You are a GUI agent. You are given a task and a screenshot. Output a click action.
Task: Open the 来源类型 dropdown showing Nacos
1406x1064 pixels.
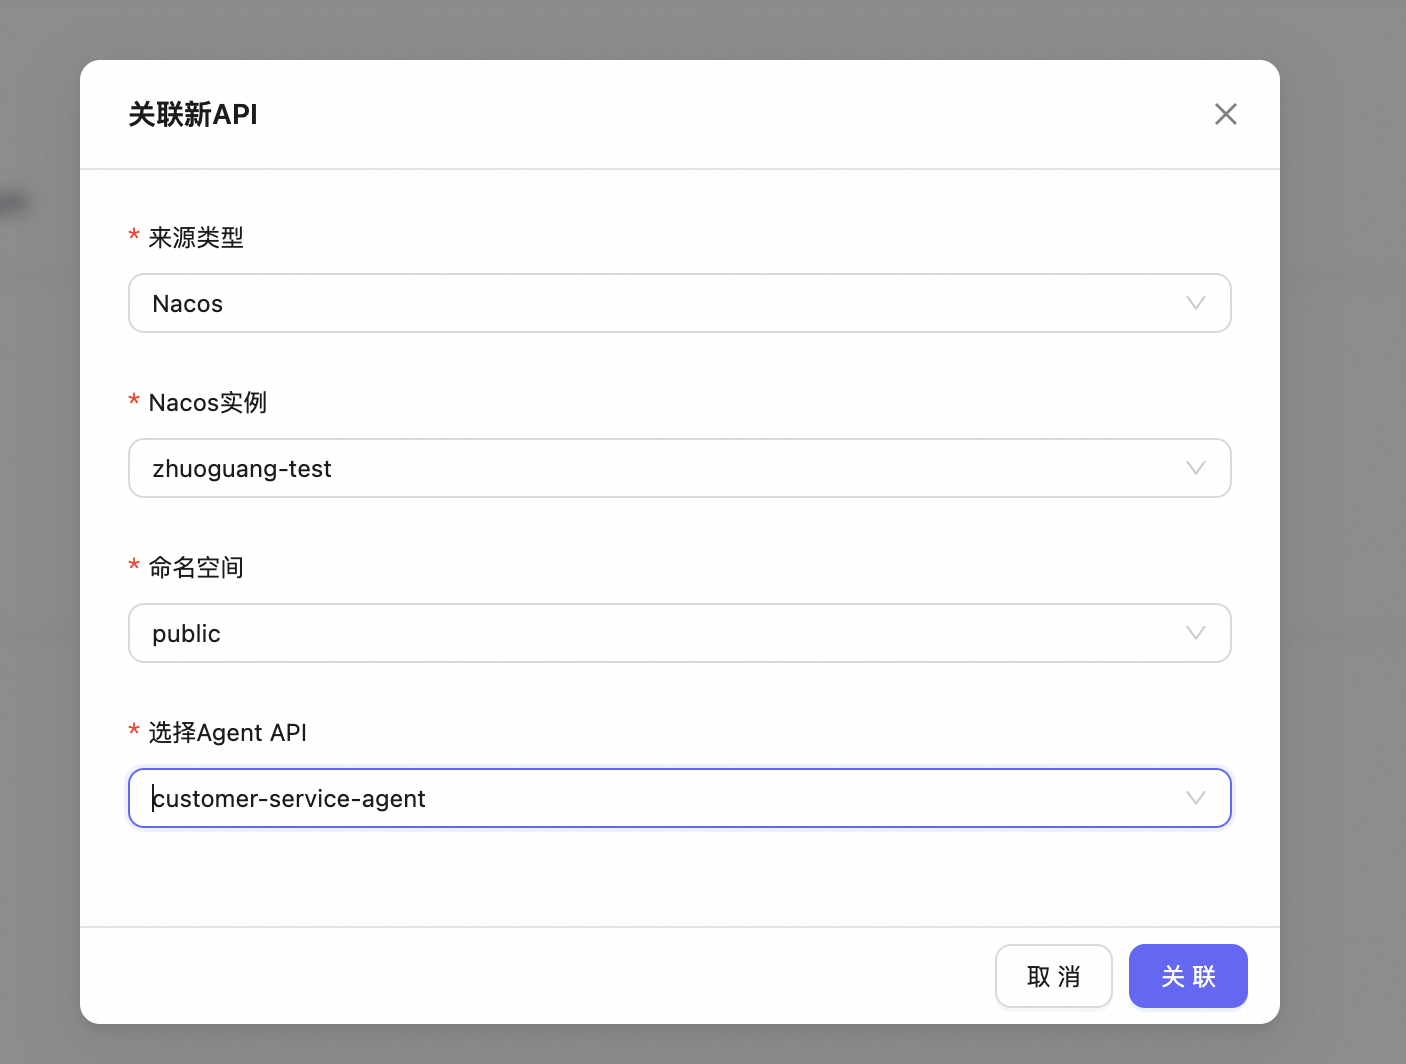click(x=660, y=303)
